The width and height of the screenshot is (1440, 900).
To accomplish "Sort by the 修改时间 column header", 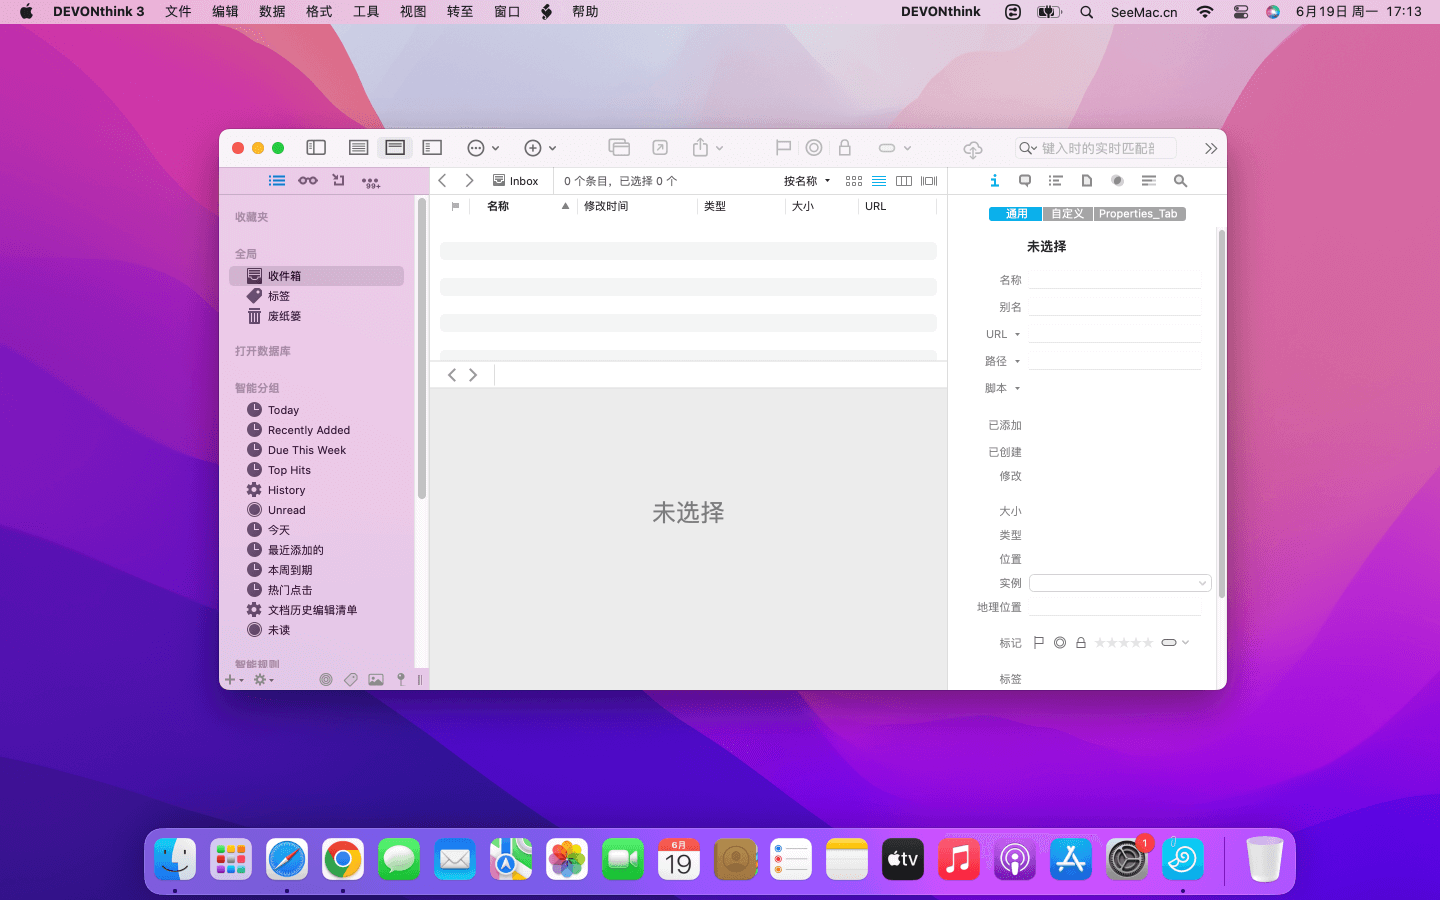I will [636, 206].
